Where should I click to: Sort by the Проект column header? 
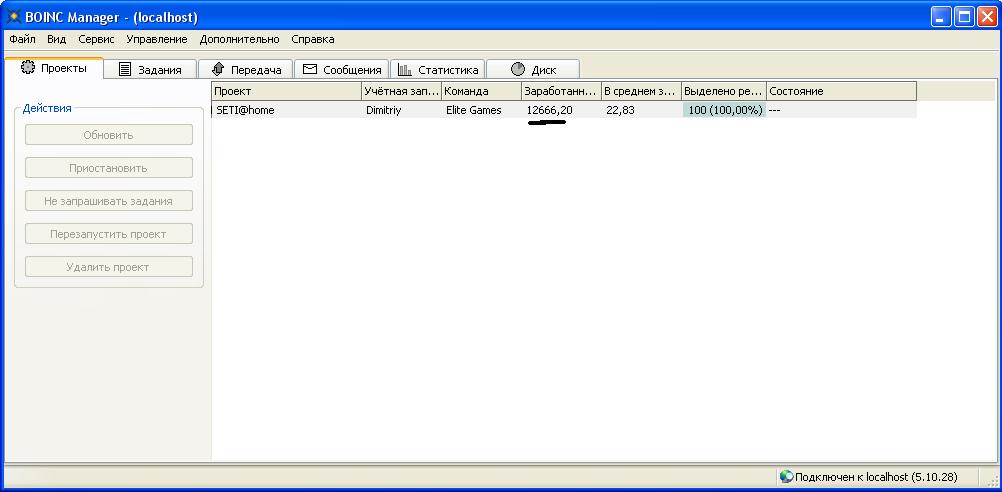point(287,91)
